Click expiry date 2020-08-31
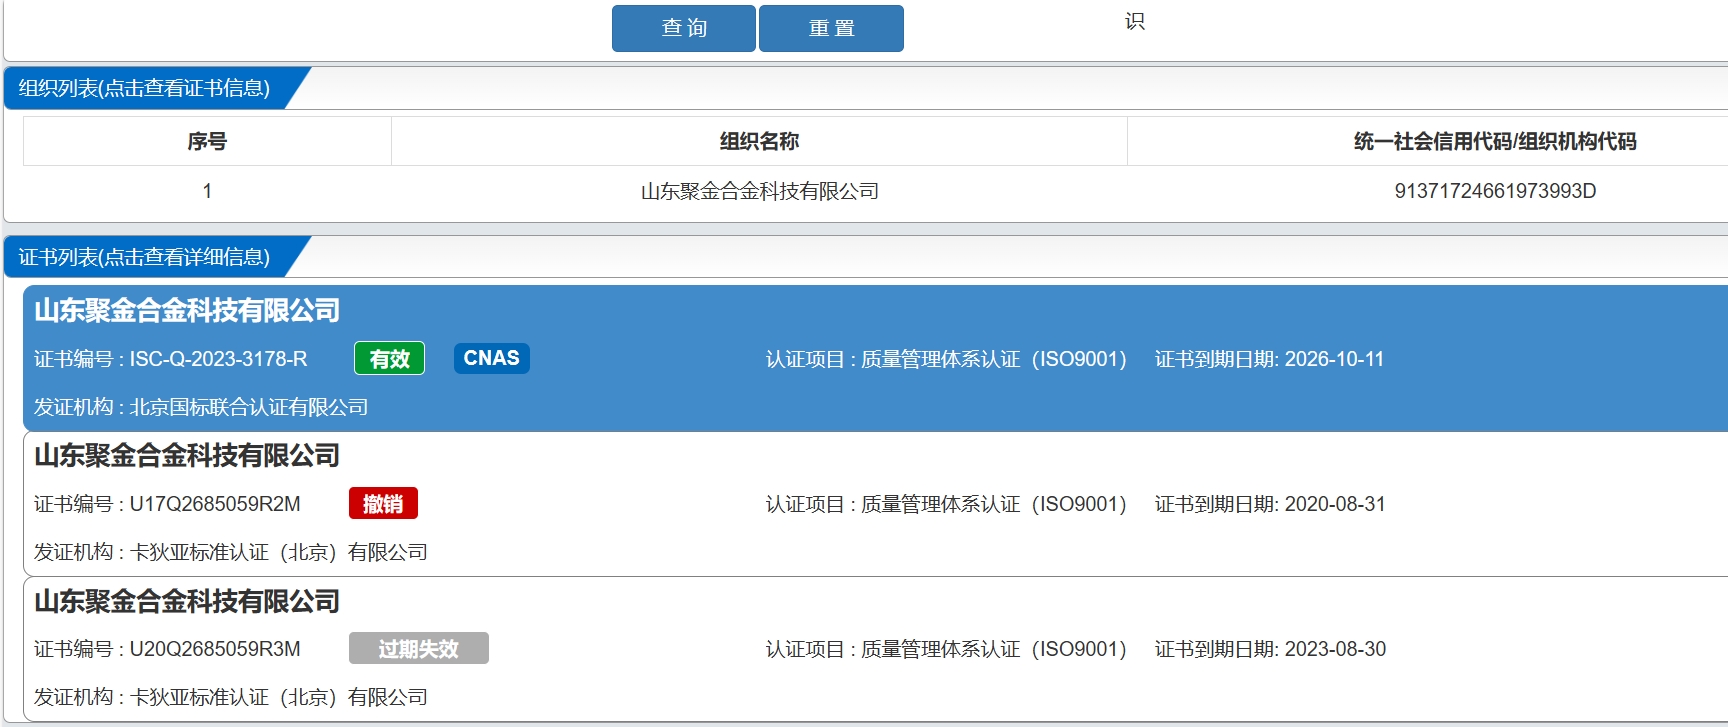Image resolution: width=1728 pixels, height=727 pixels. click(1335, 504)
